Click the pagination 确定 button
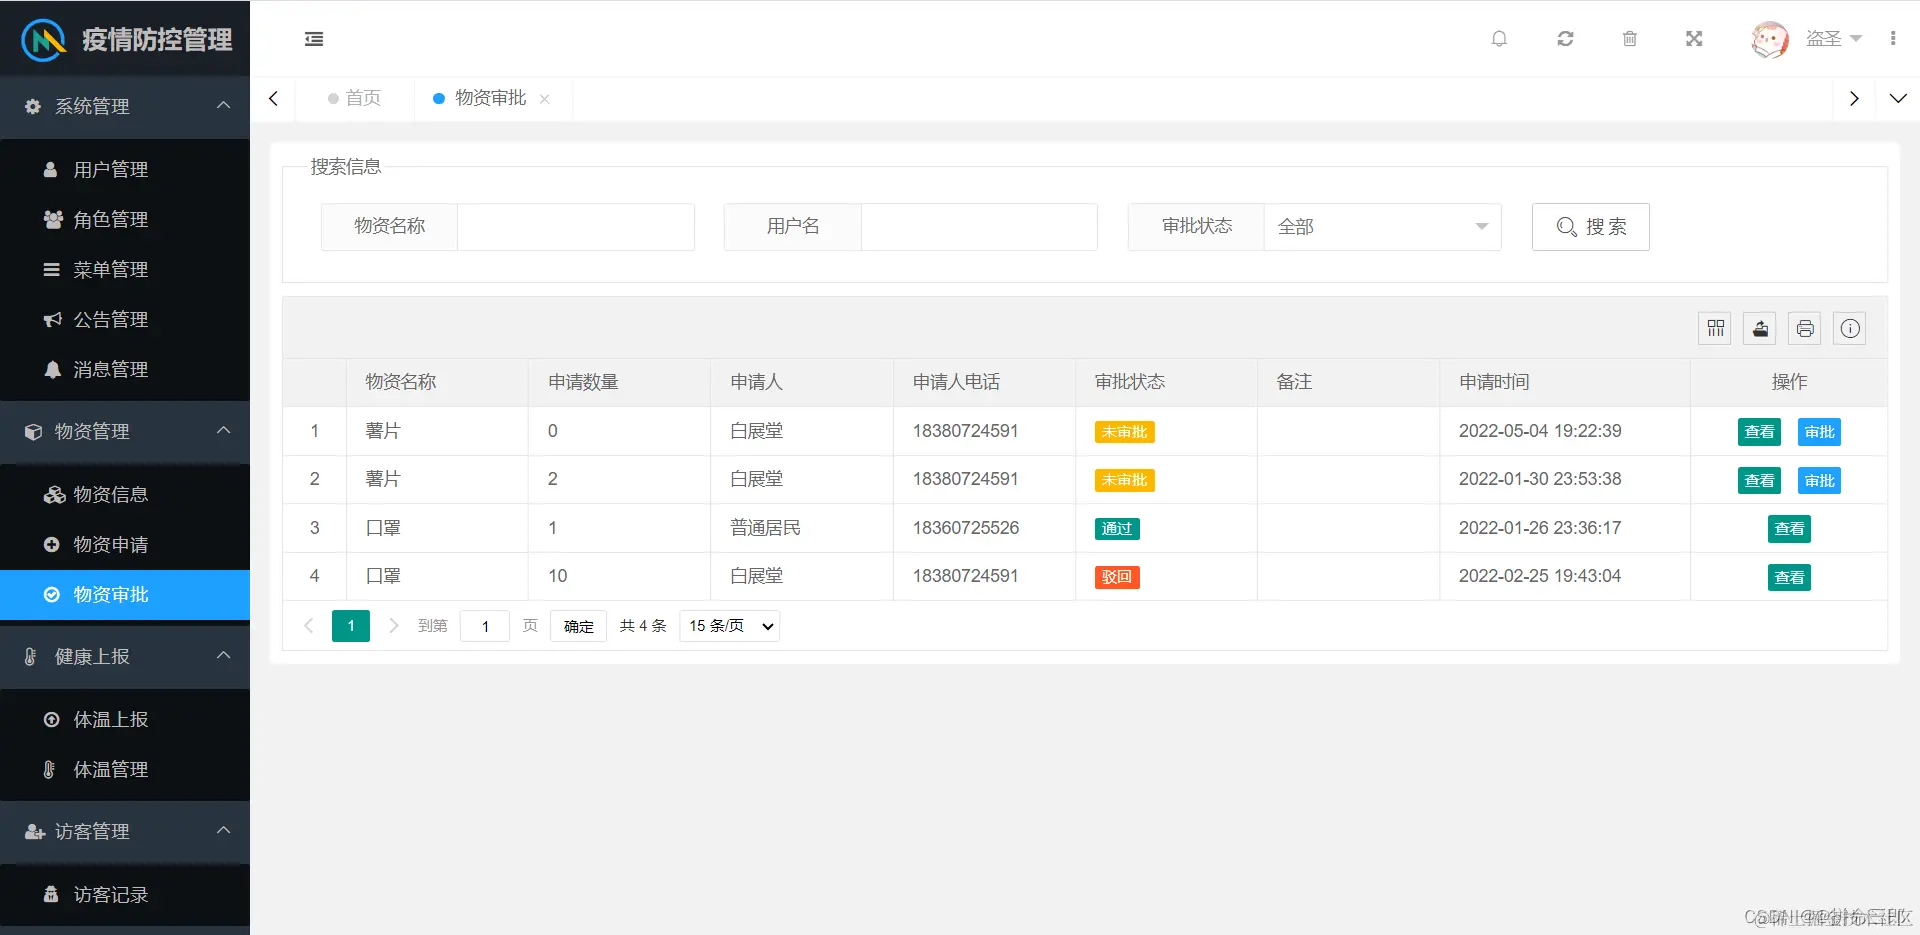Screen dimensions: 1920x935 [578, 626]
